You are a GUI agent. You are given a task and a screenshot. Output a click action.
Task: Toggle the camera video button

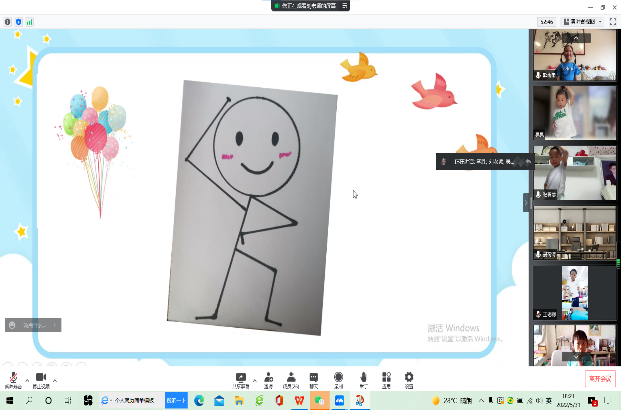(x=41, y=379)
